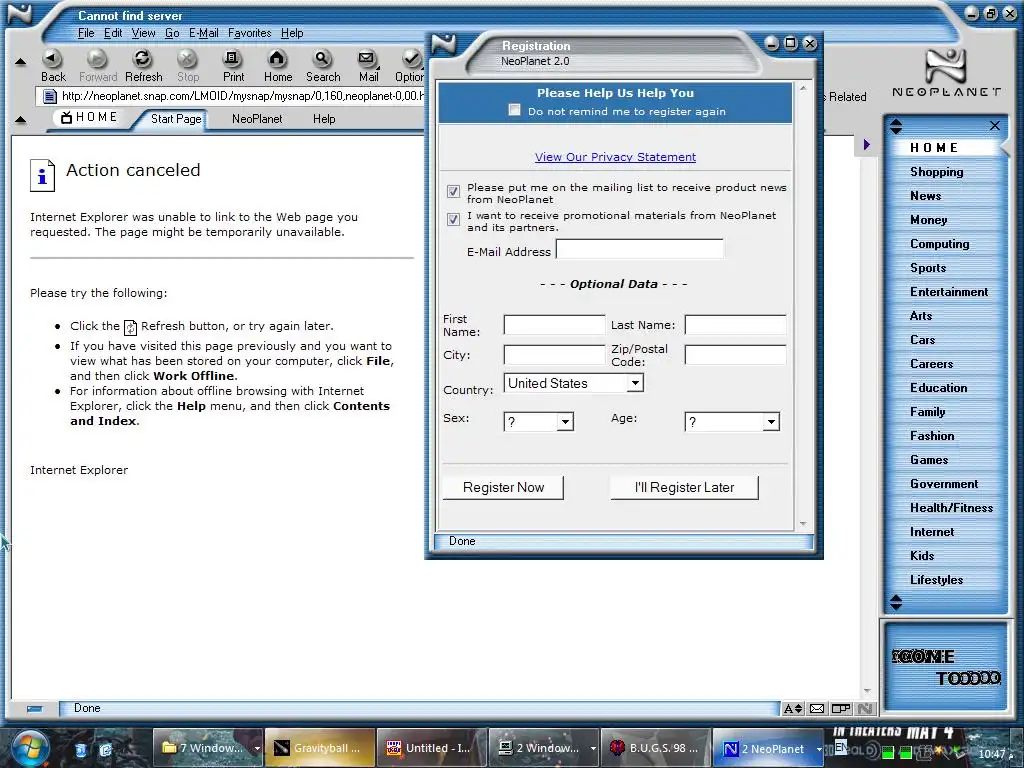Click the City input field

(x=554, y=355)
